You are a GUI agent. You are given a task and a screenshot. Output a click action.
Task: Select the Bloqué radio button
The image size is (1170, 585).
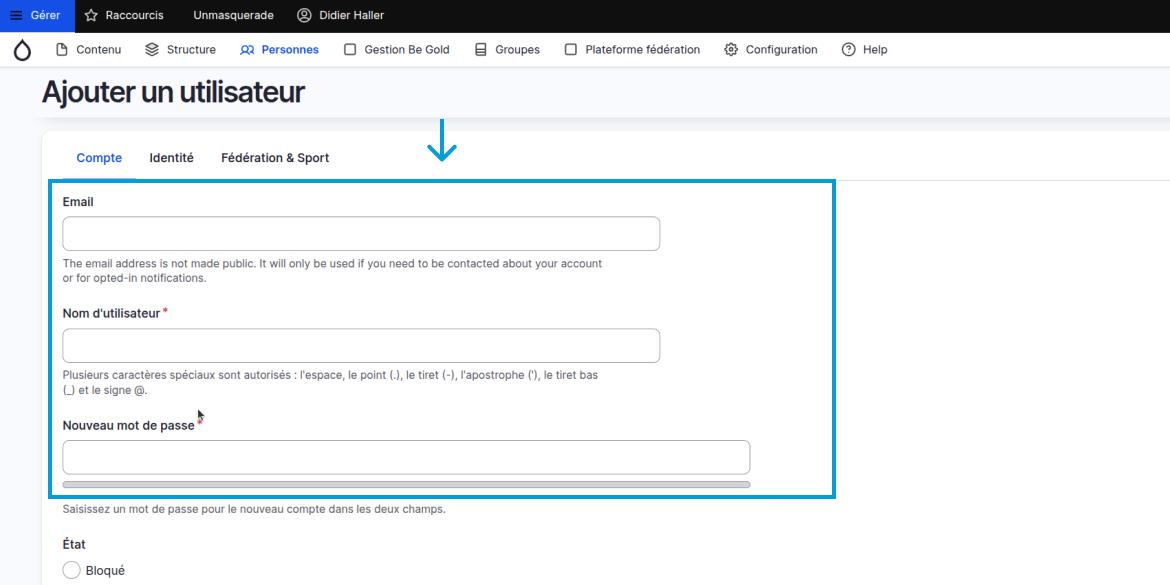point(72,570)
